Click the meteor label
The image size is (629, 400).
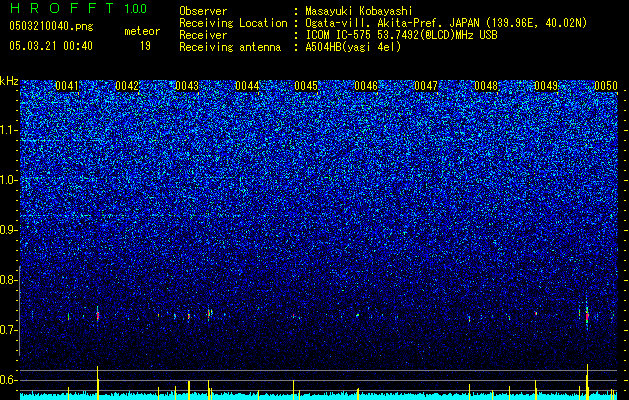coord(142,31)
